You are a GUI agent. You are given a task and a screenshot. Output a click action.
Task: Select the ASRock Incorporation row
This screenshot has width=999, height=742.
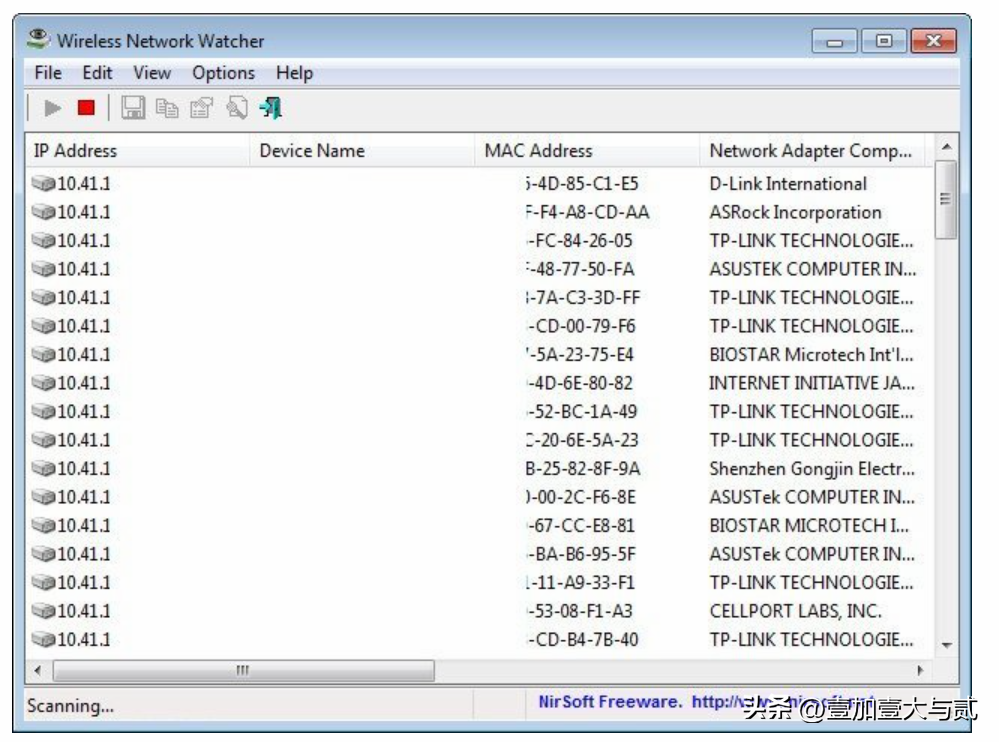[x=477, y=212]
